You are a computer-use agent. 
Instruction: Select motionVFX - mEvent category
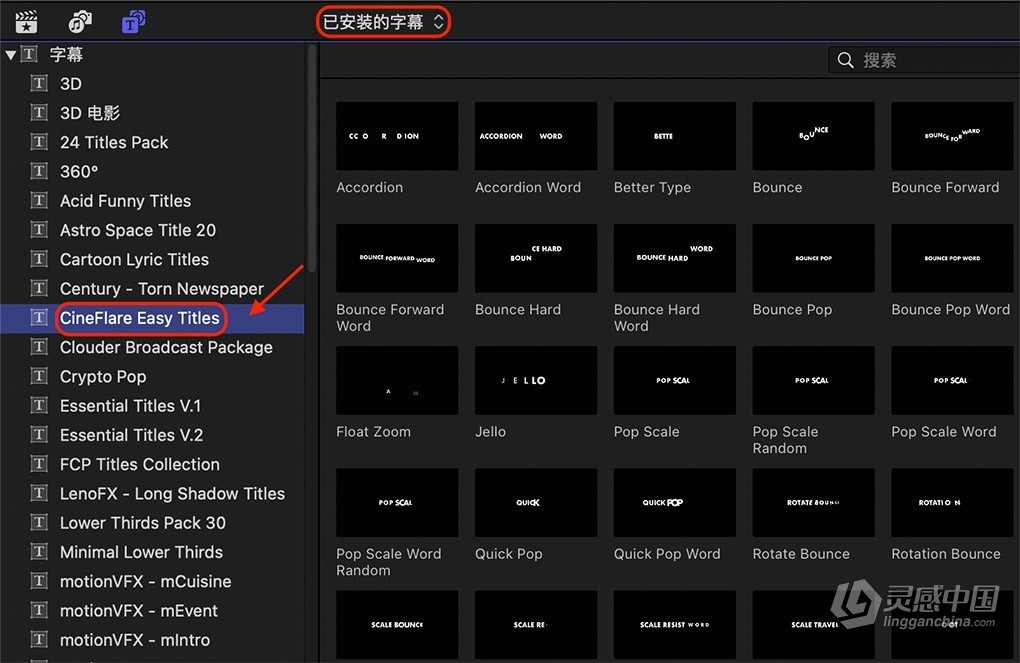[152, 611]
